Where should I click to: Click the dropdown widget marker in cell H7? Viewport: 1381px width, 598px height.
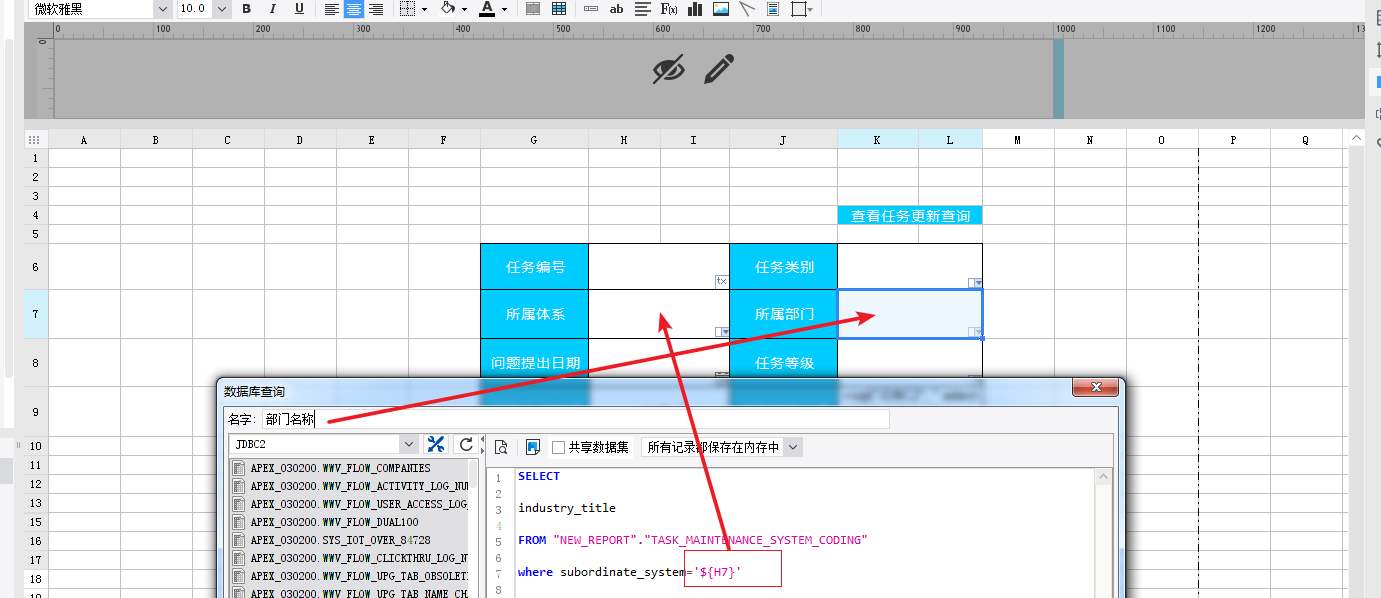722,332
